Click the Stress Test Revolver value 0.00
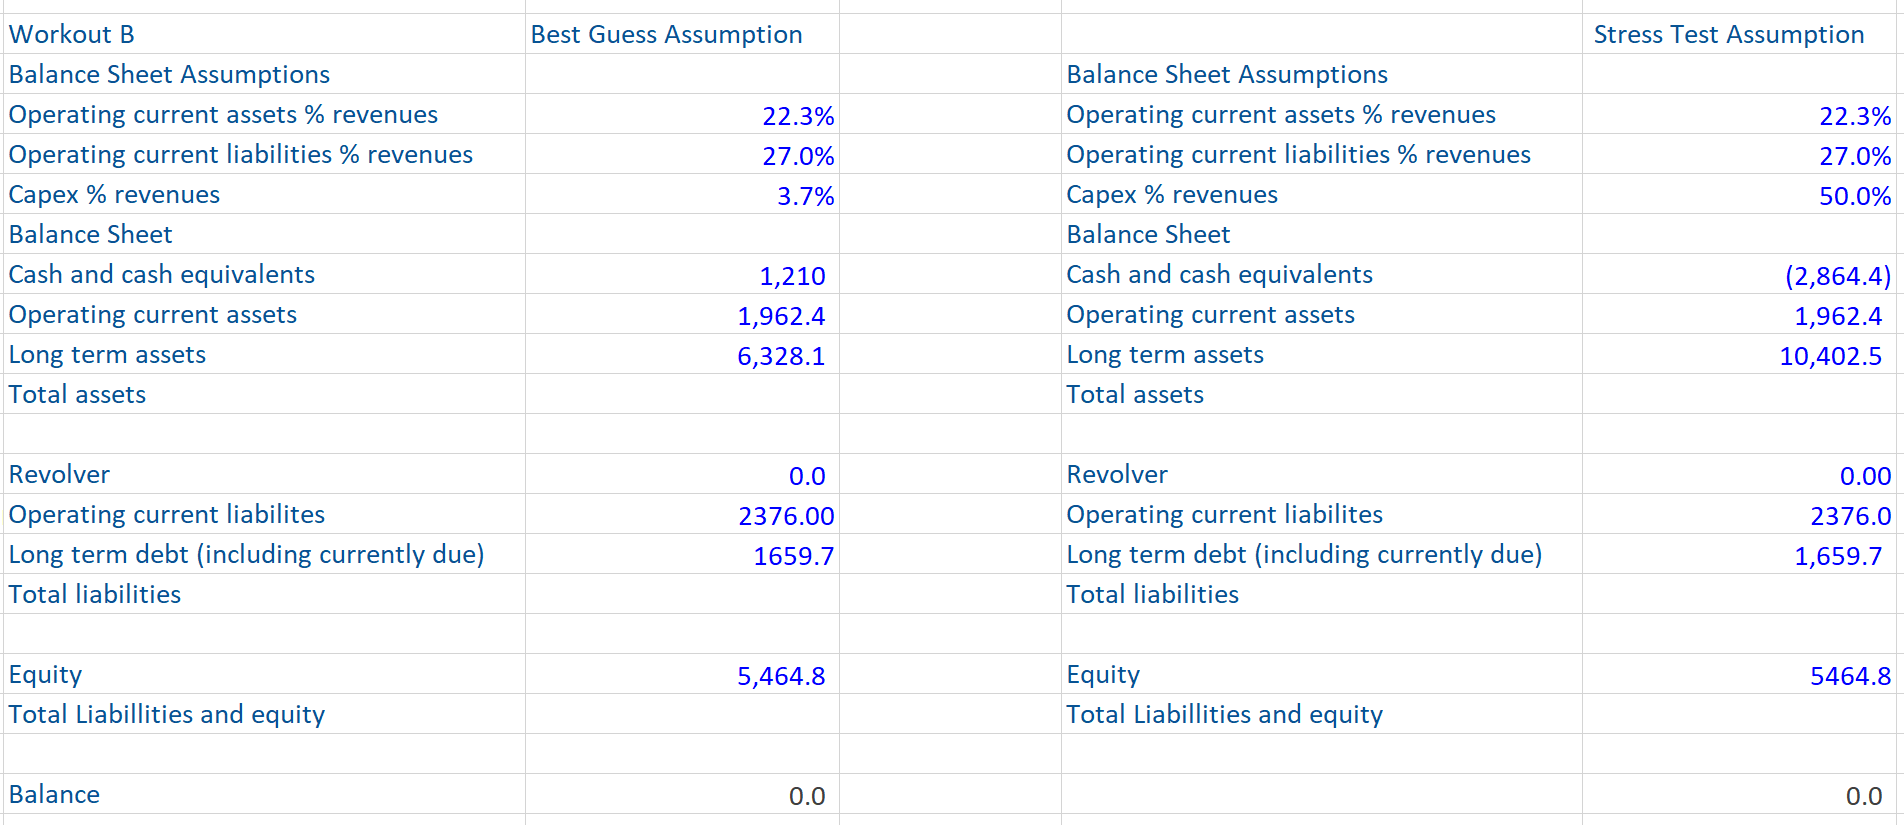This screenshot has width=1904, height=825. (x=1865, y=476)
